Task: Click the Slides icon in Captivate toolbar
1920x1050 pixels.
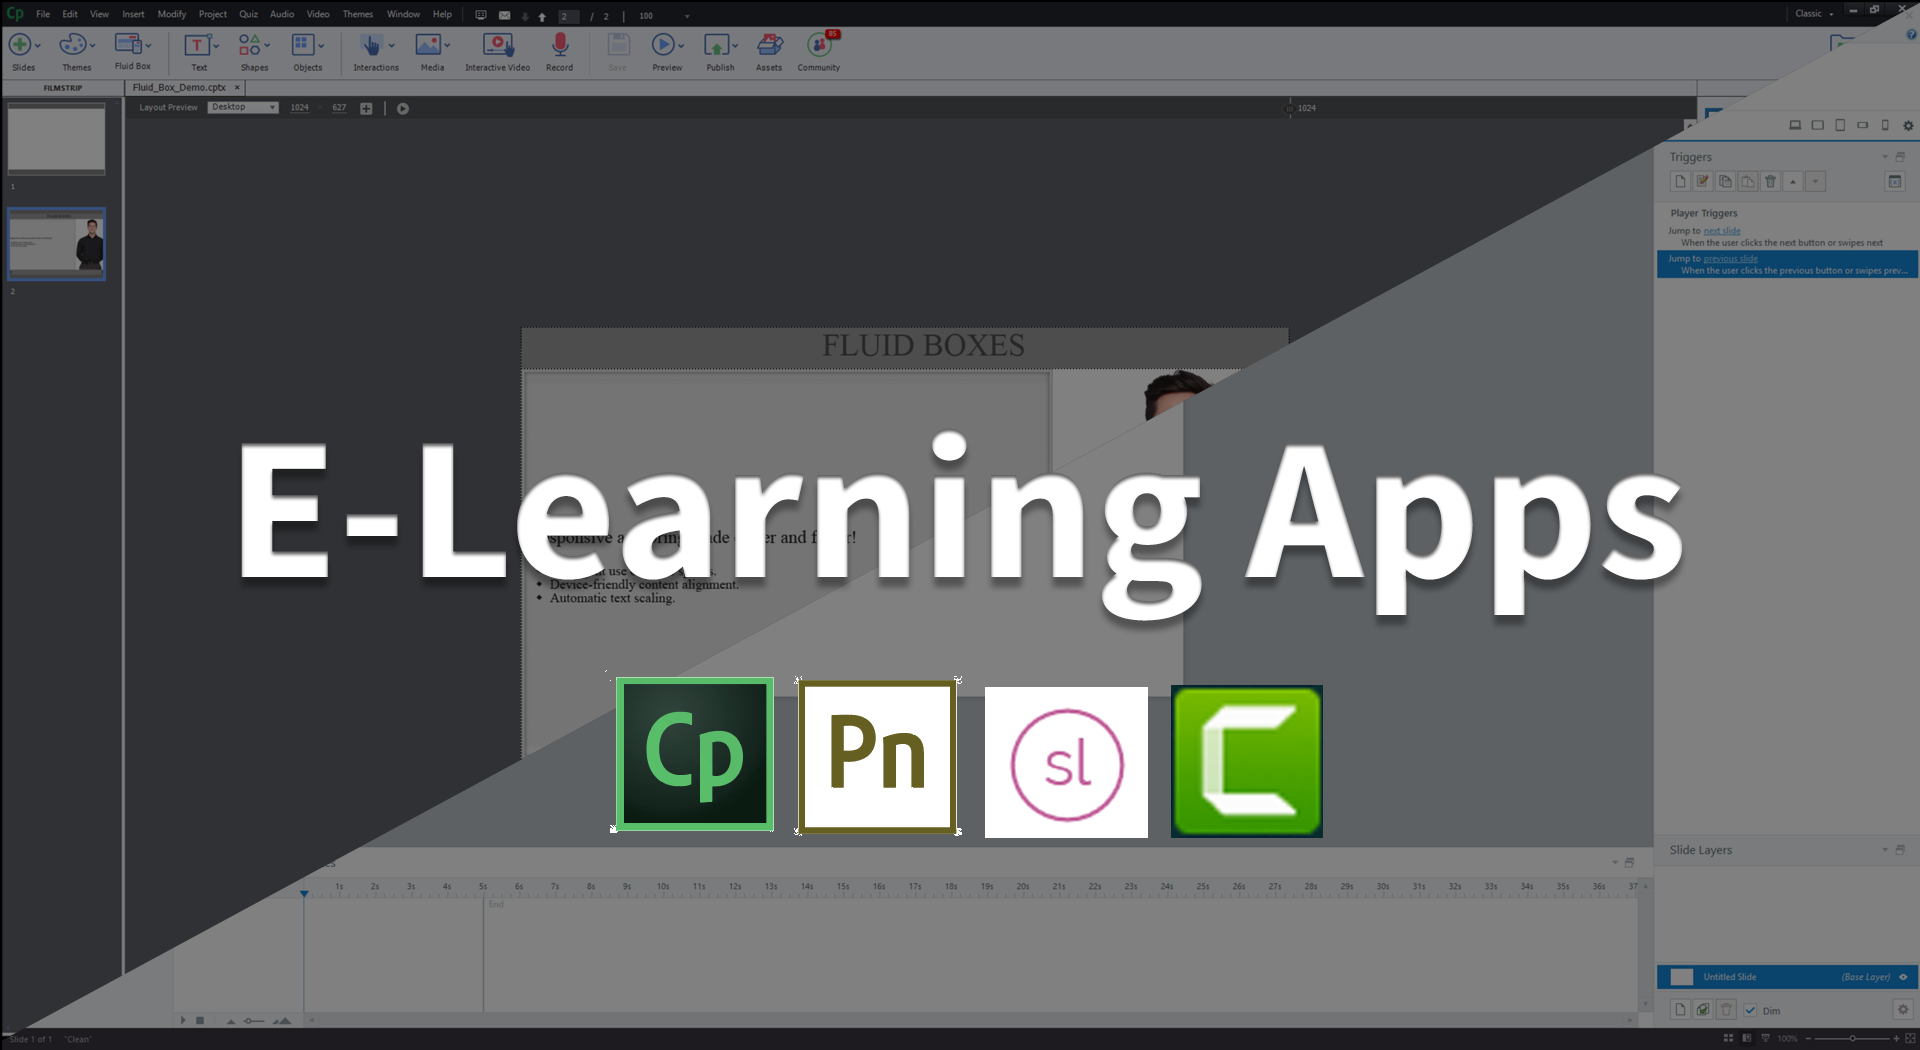Action: coord(19,45)
